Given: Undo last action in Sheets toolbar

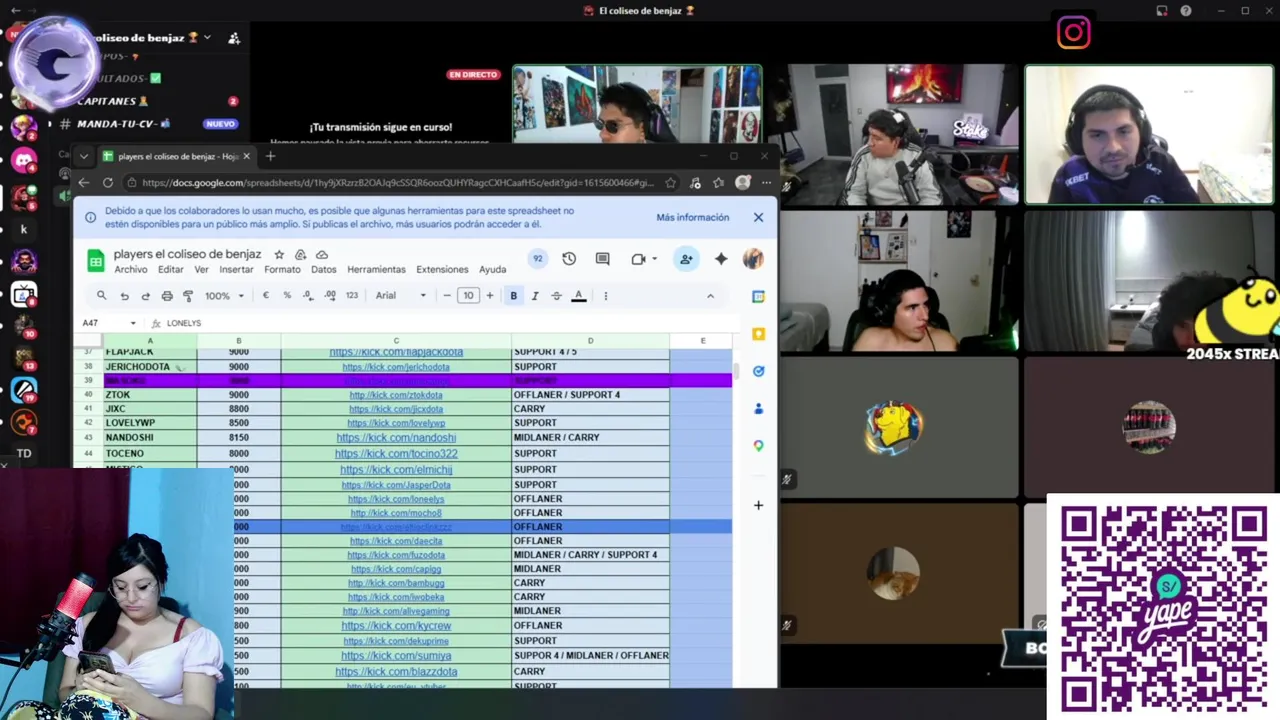Looking at the screenshot, I should [124, 296].
